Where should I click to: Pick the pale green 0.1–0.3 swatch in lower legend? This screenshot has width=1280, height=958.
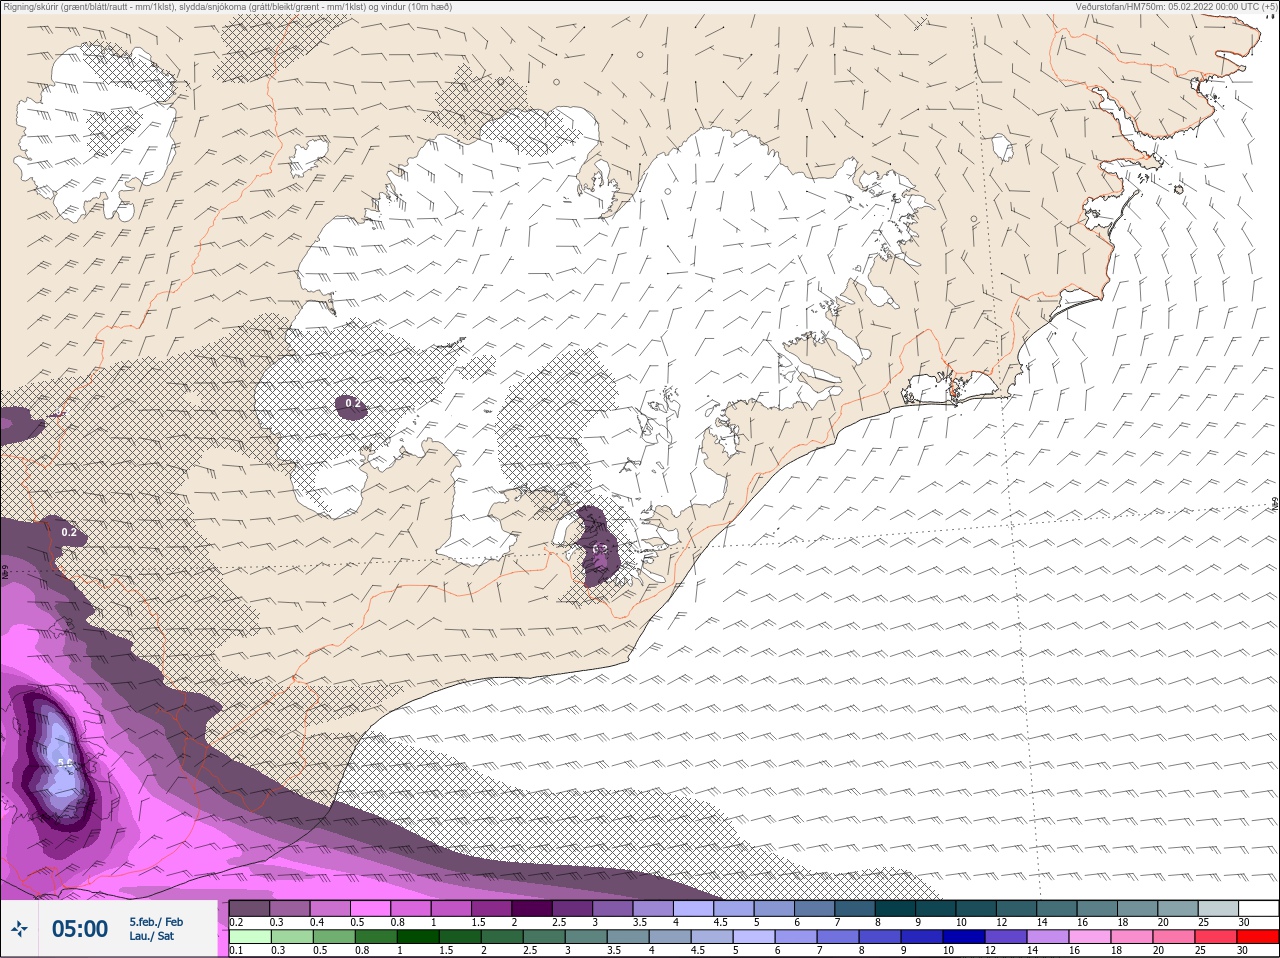coord(250,937)
